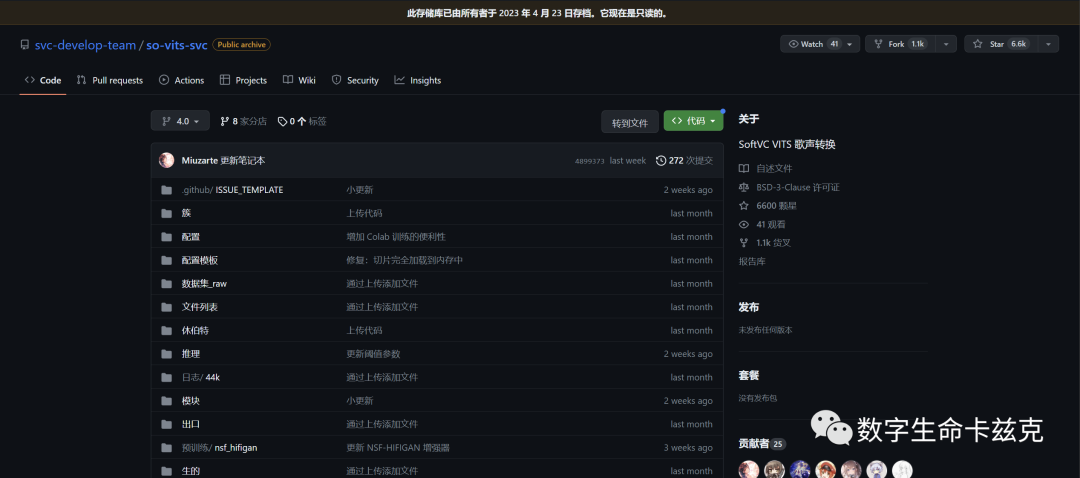Open the Actions tab

pos(181,81)
